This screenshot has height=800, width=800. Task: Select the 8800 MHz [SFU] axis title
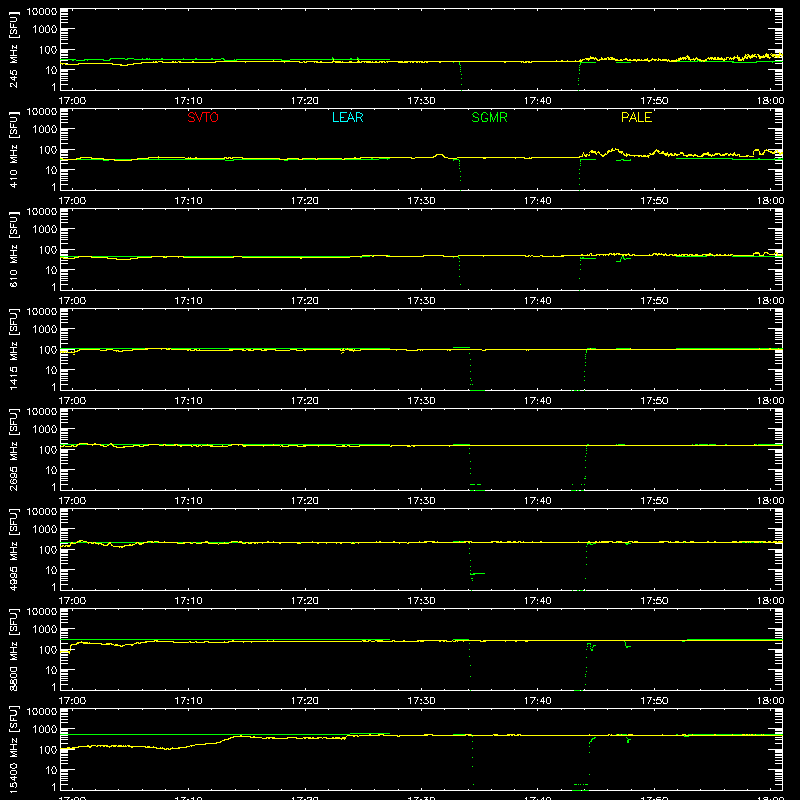click(x=14, y=649)
